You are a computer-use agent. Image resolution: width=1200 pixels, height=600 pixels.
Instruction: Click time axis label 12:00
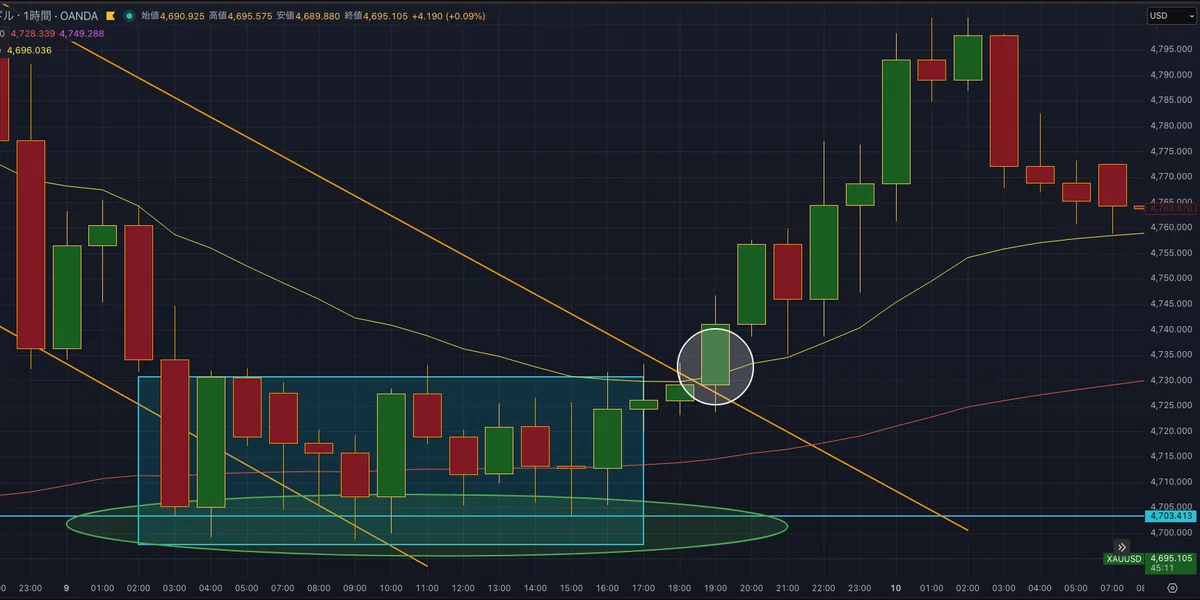click(x=463, y=588)
